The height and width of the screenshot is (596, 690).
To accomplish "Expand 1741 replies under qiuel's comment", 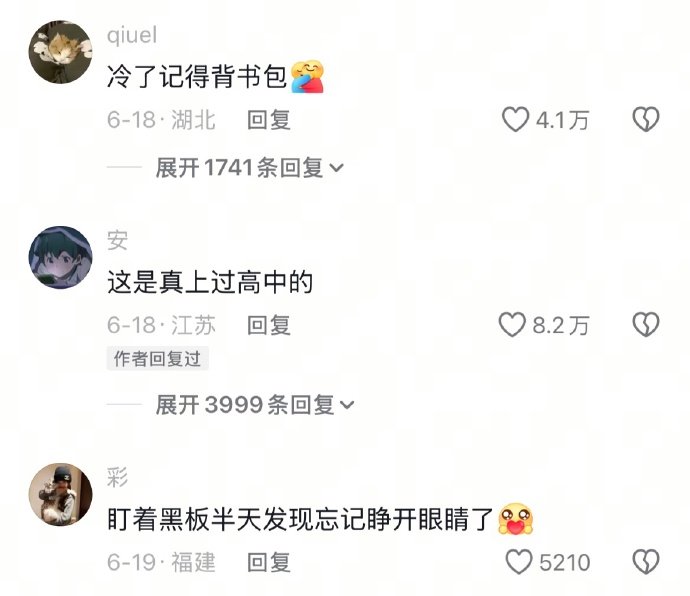I will click(x=250, y=168).
